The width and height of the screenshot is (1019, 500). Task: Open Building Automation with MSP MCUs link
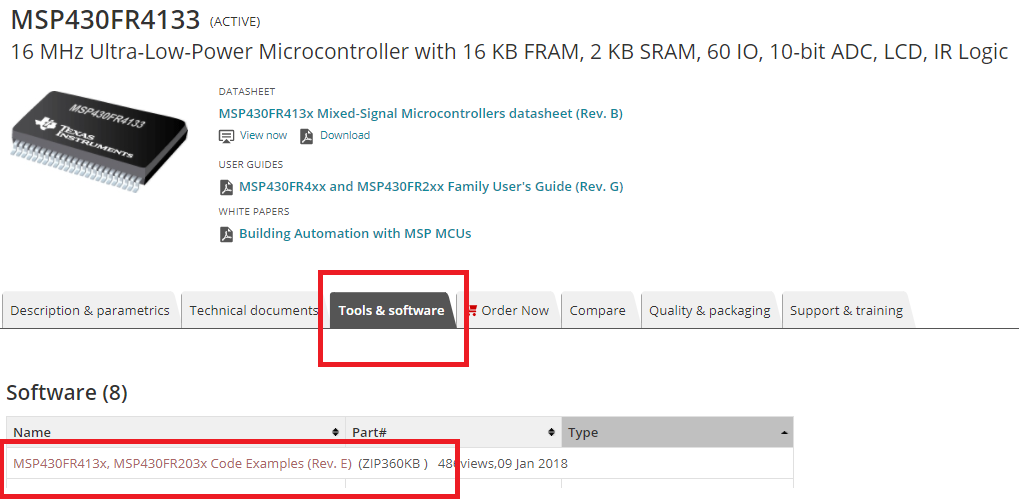click(355, 234)
